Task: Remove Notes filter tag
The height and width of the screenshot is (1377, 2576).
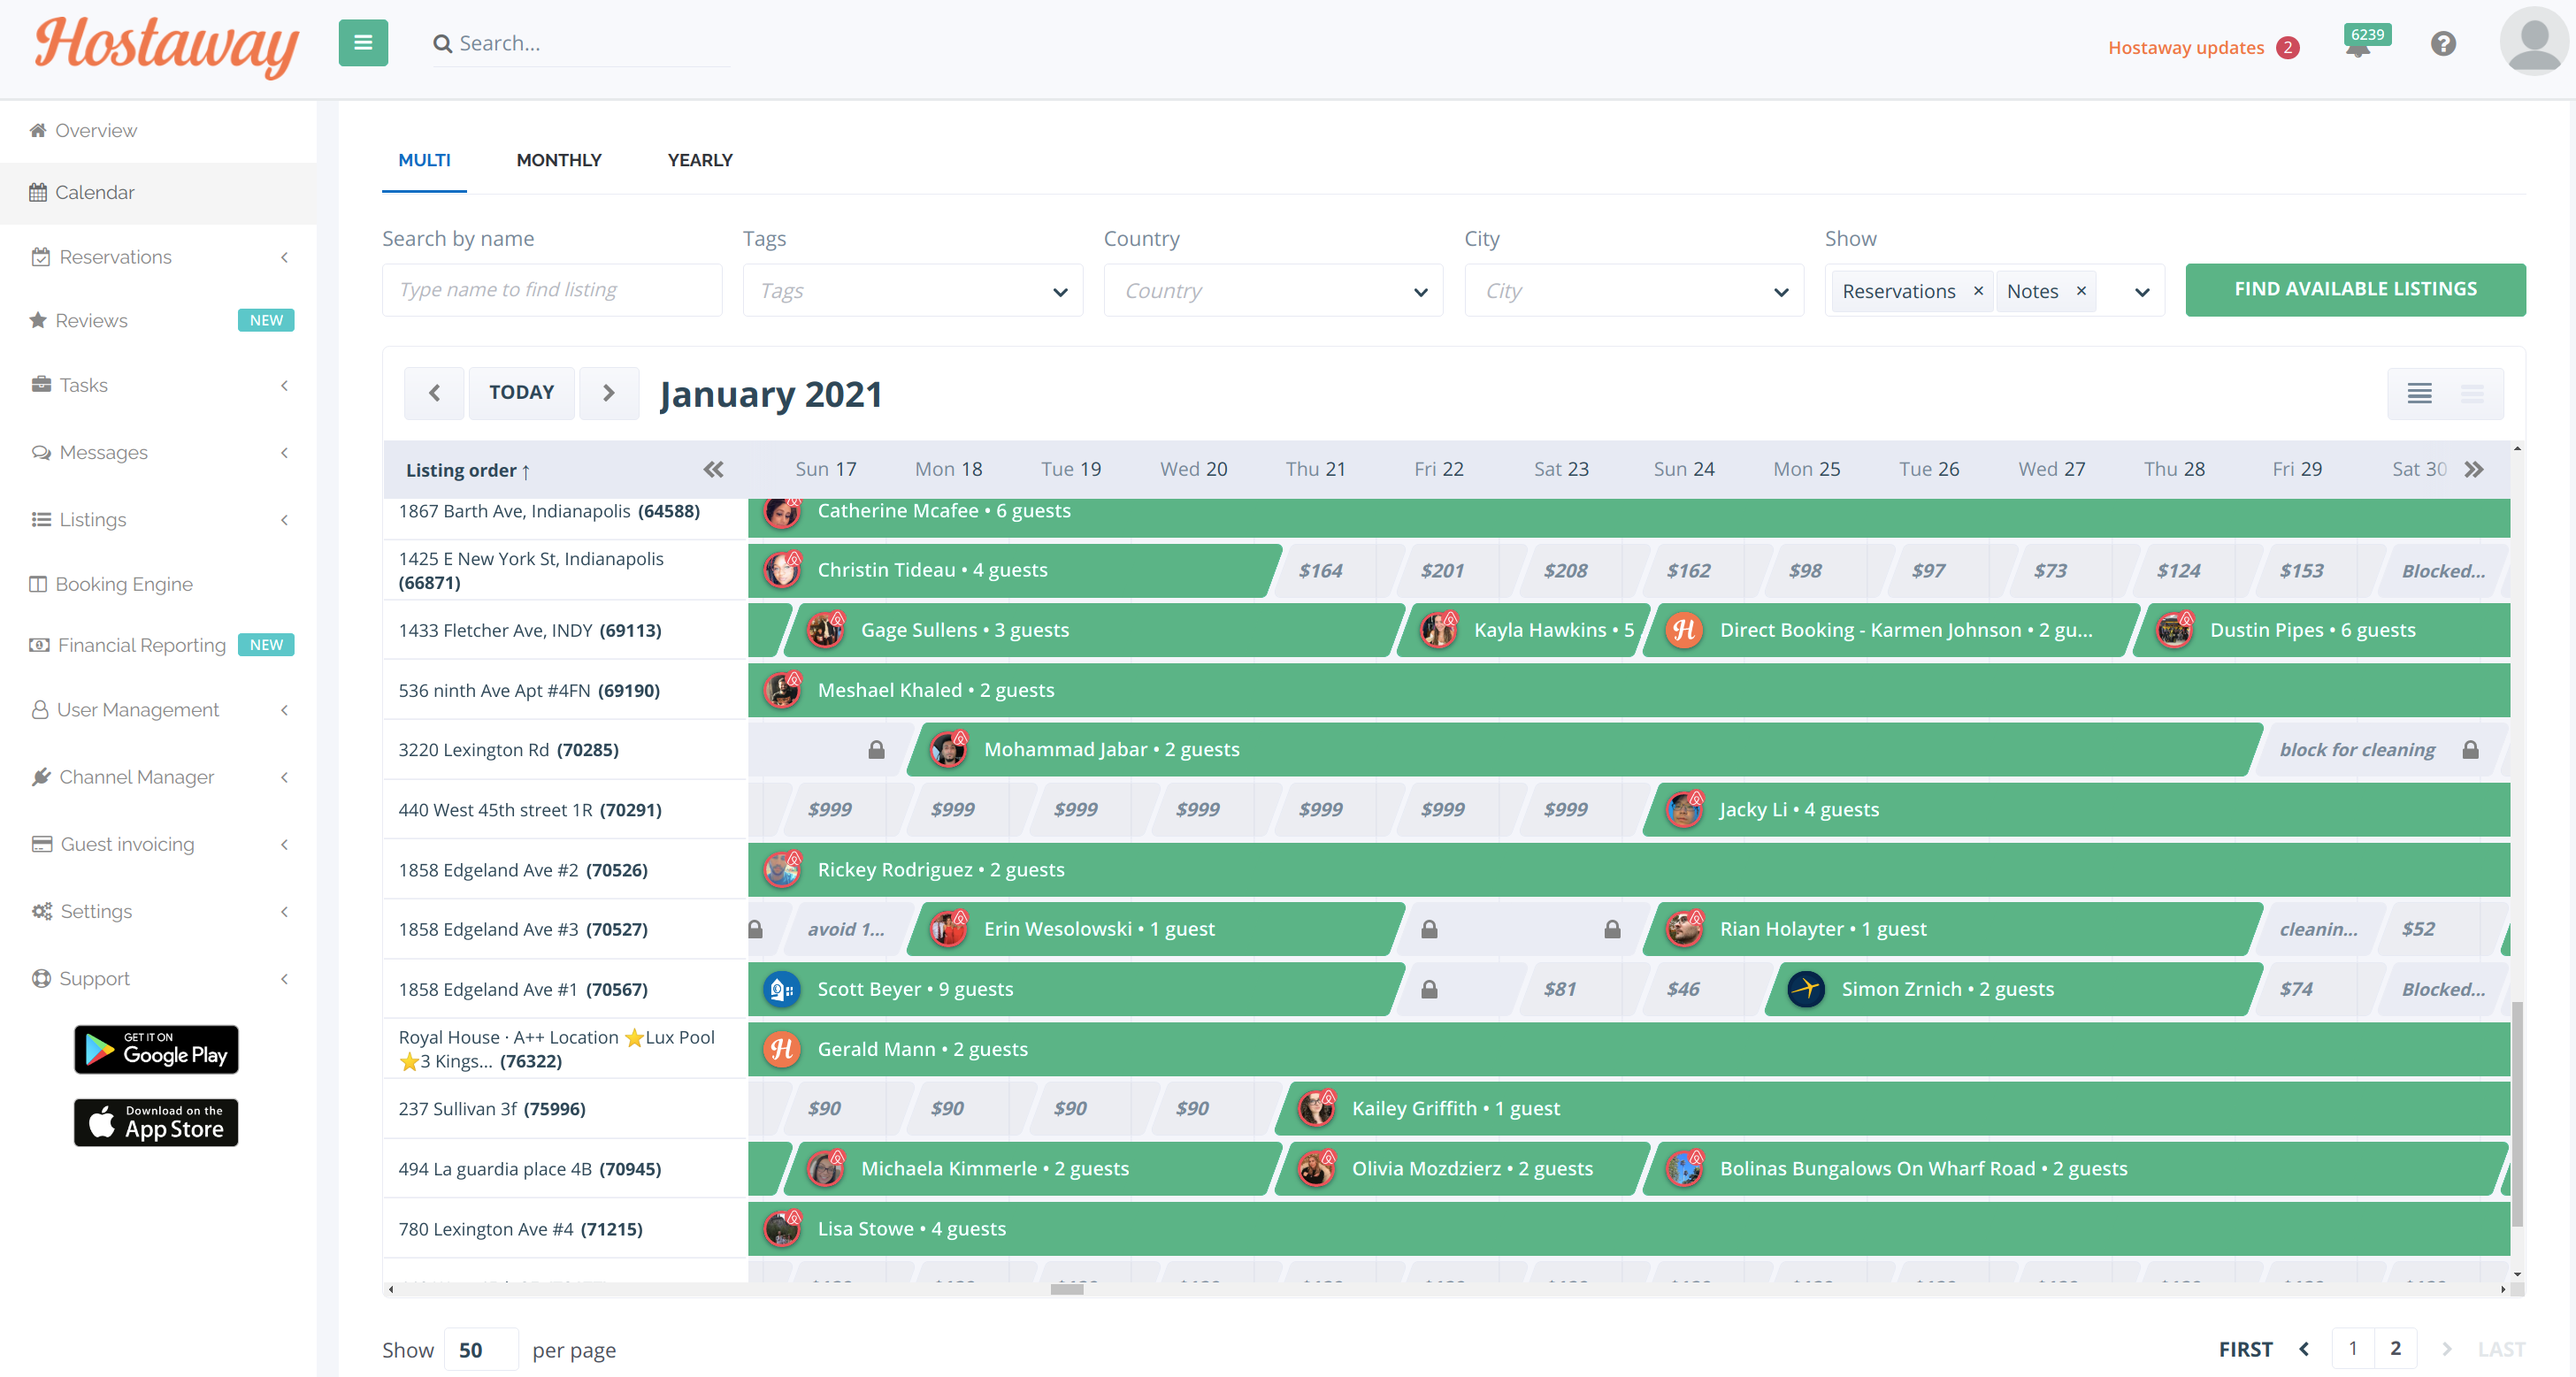Action: (x=2081, y=288)
